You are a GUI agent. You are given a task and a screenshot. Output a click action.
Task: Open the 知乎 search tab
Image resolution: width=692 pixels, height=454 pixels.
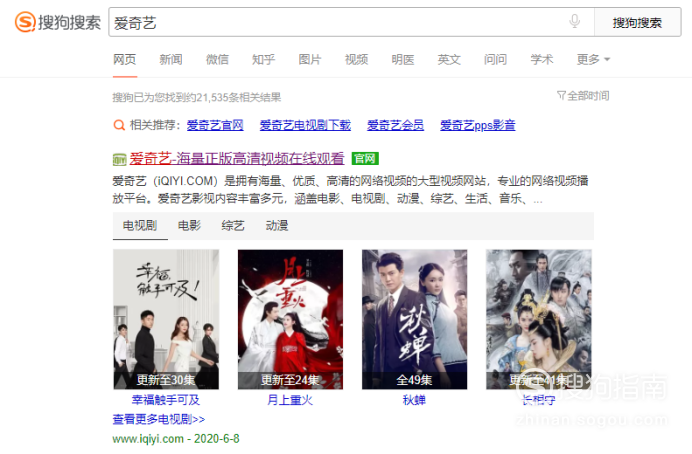point(263,60)
